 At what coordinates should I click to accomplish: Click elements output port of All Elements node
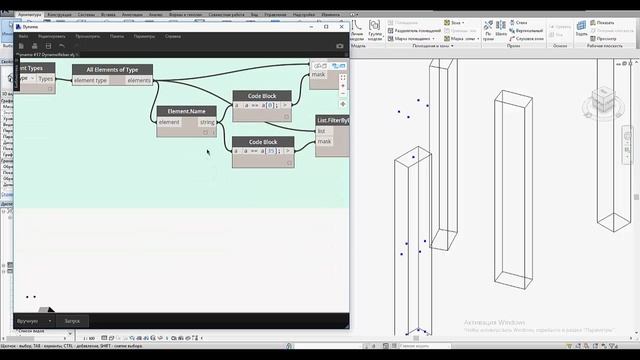(x=139, y=80)
